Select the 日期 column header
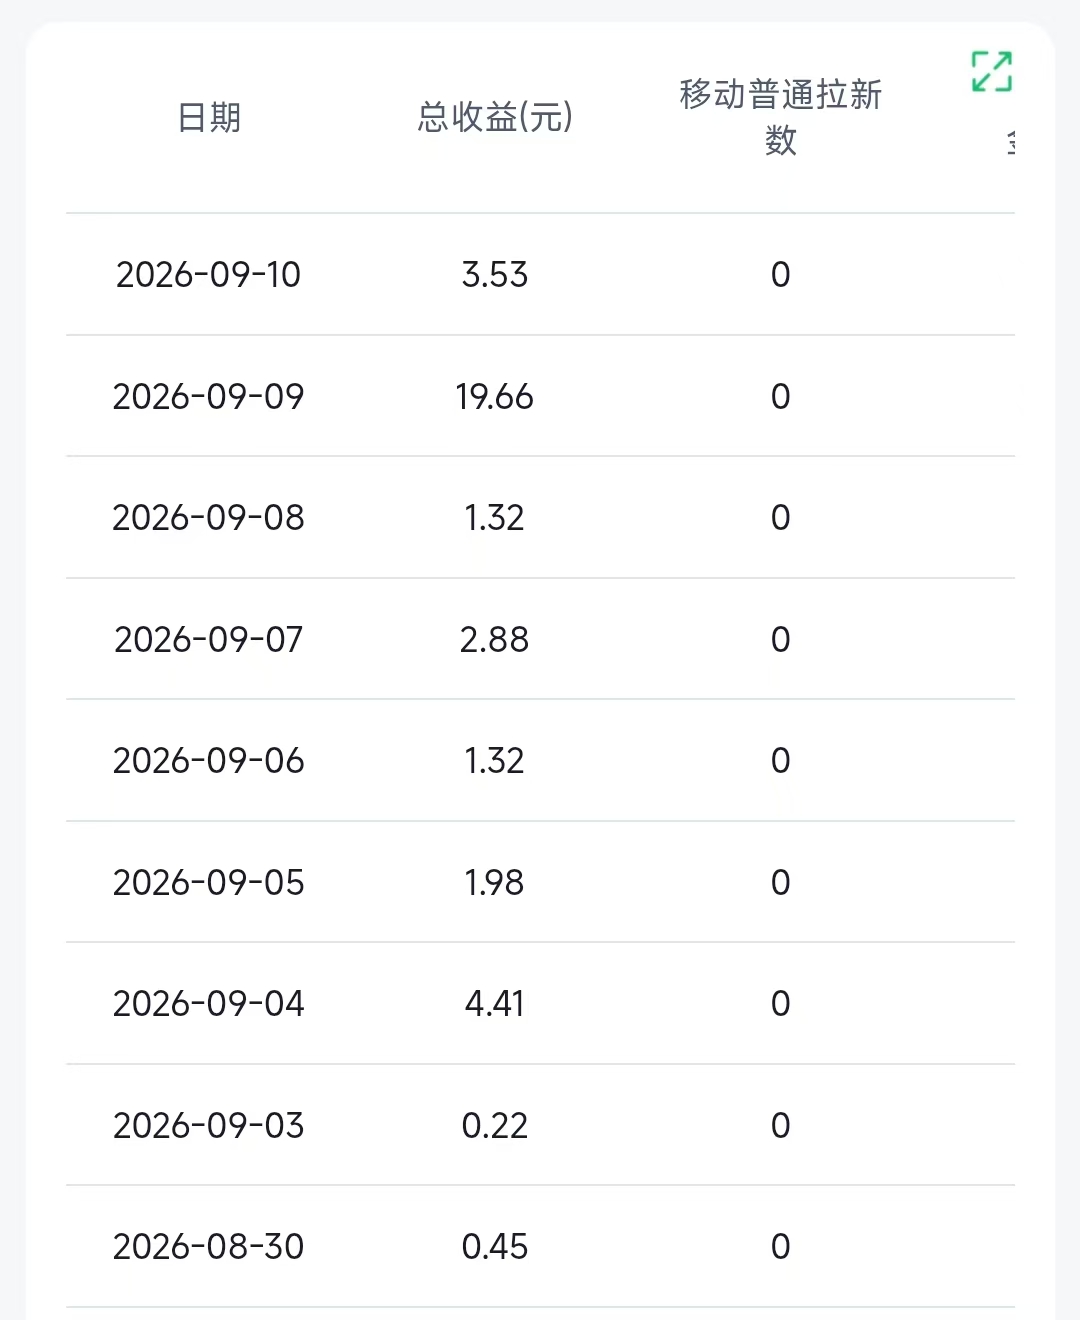The width and height of the screenshot is (1080, 1320). tap(209, 118)
